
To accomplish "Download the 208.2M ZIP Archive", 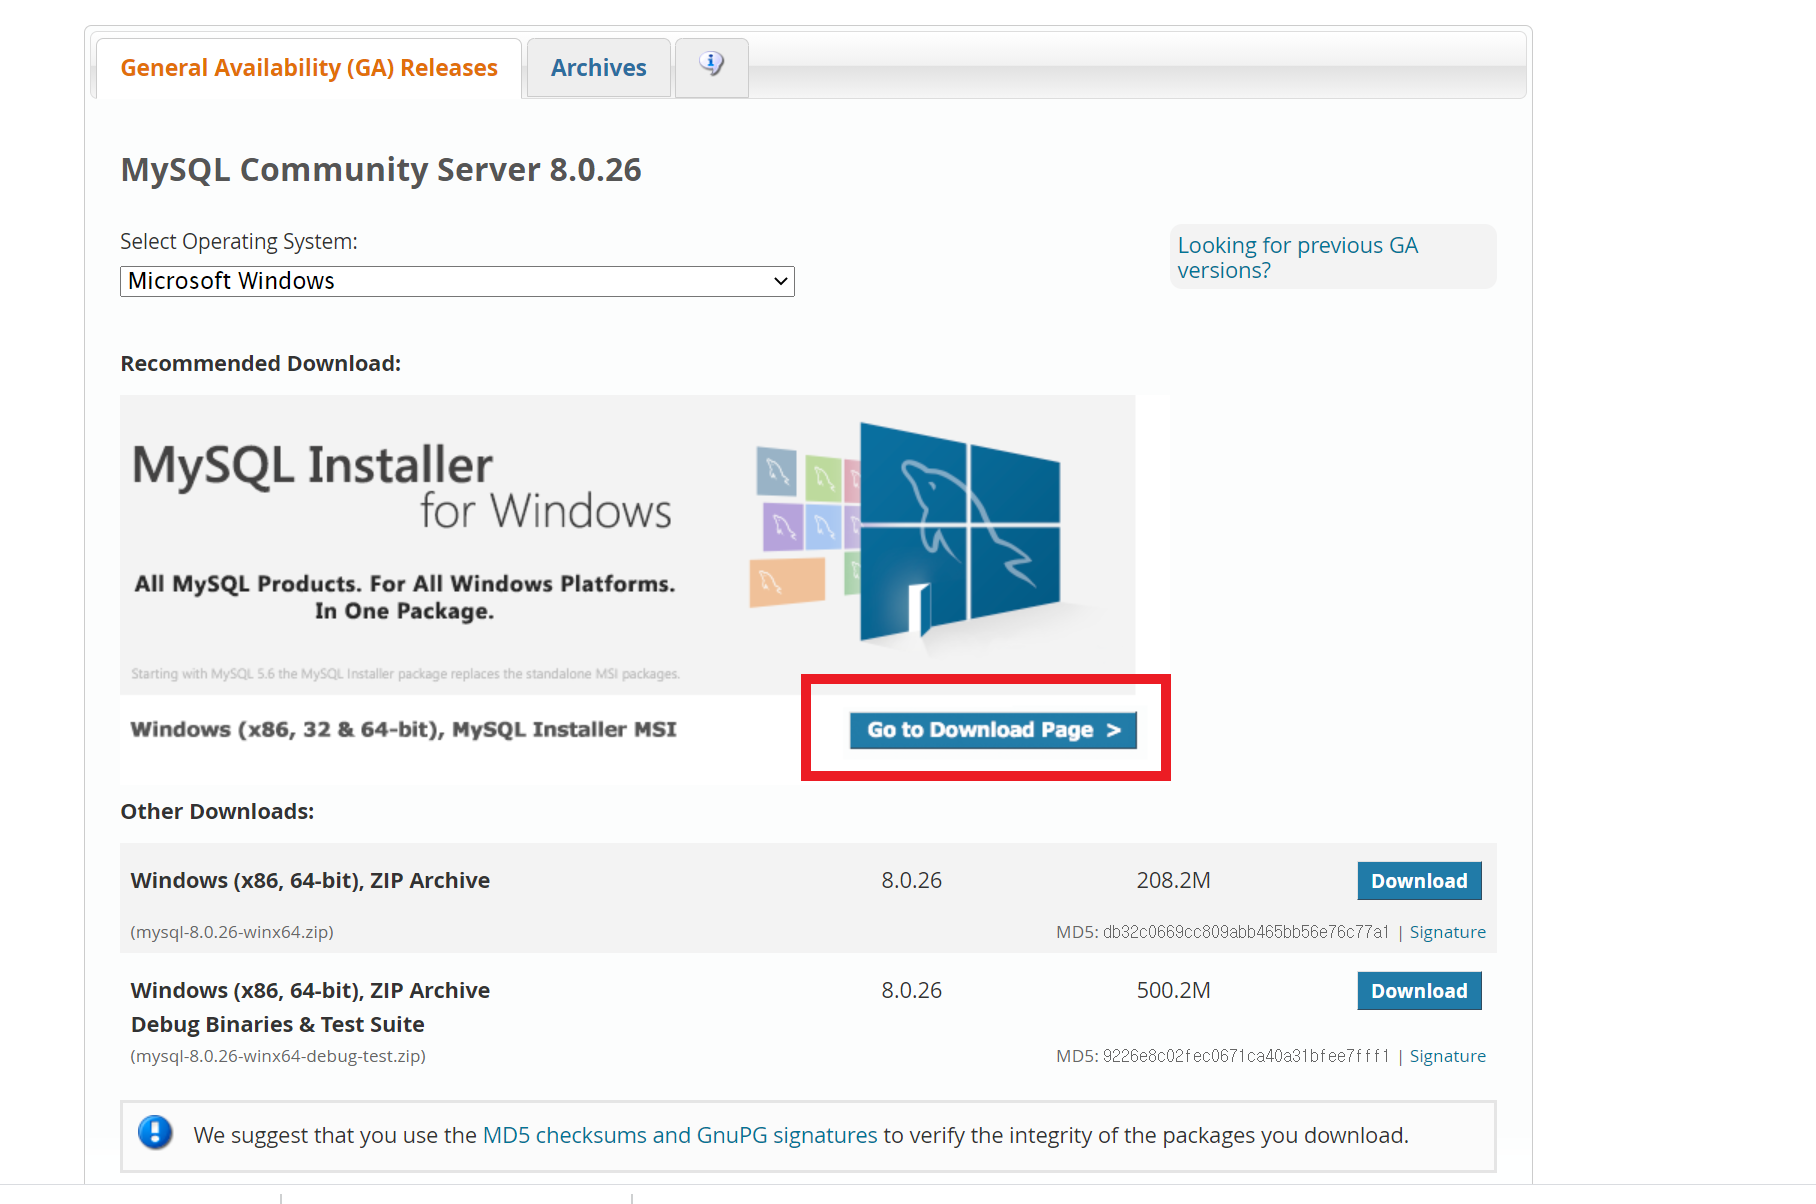I will [1419, 881].
